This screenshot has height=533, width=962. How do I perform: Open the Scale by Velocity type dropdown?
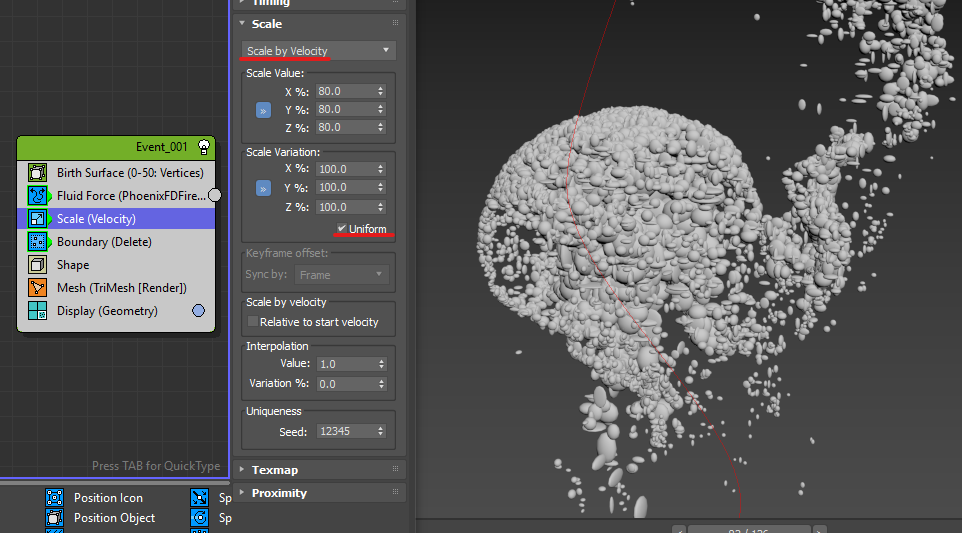coord(319,51)
